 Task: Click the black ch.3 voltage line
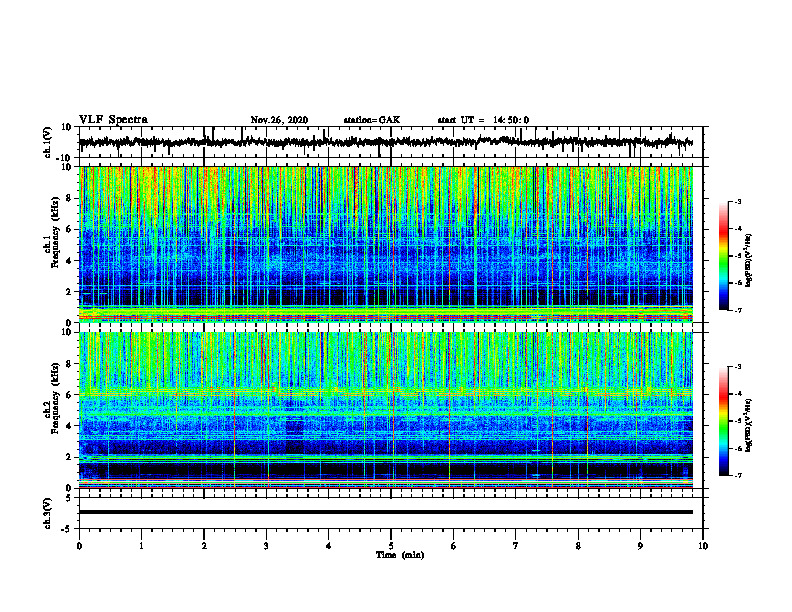point(385,512)
